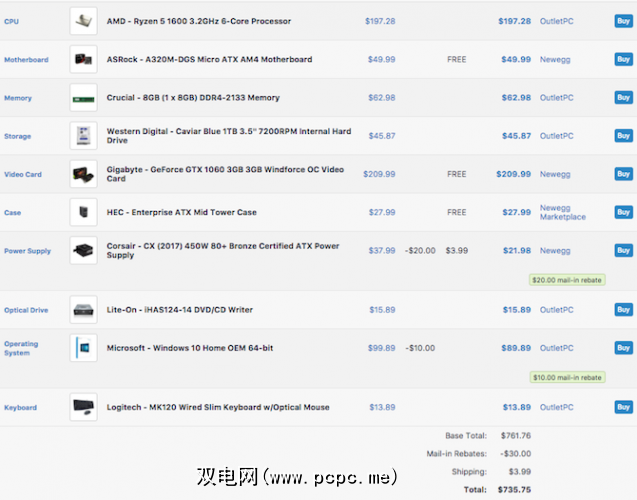Visit Newegg merchant for the video card
Screen dimensions: 637x500
point(555,174)
